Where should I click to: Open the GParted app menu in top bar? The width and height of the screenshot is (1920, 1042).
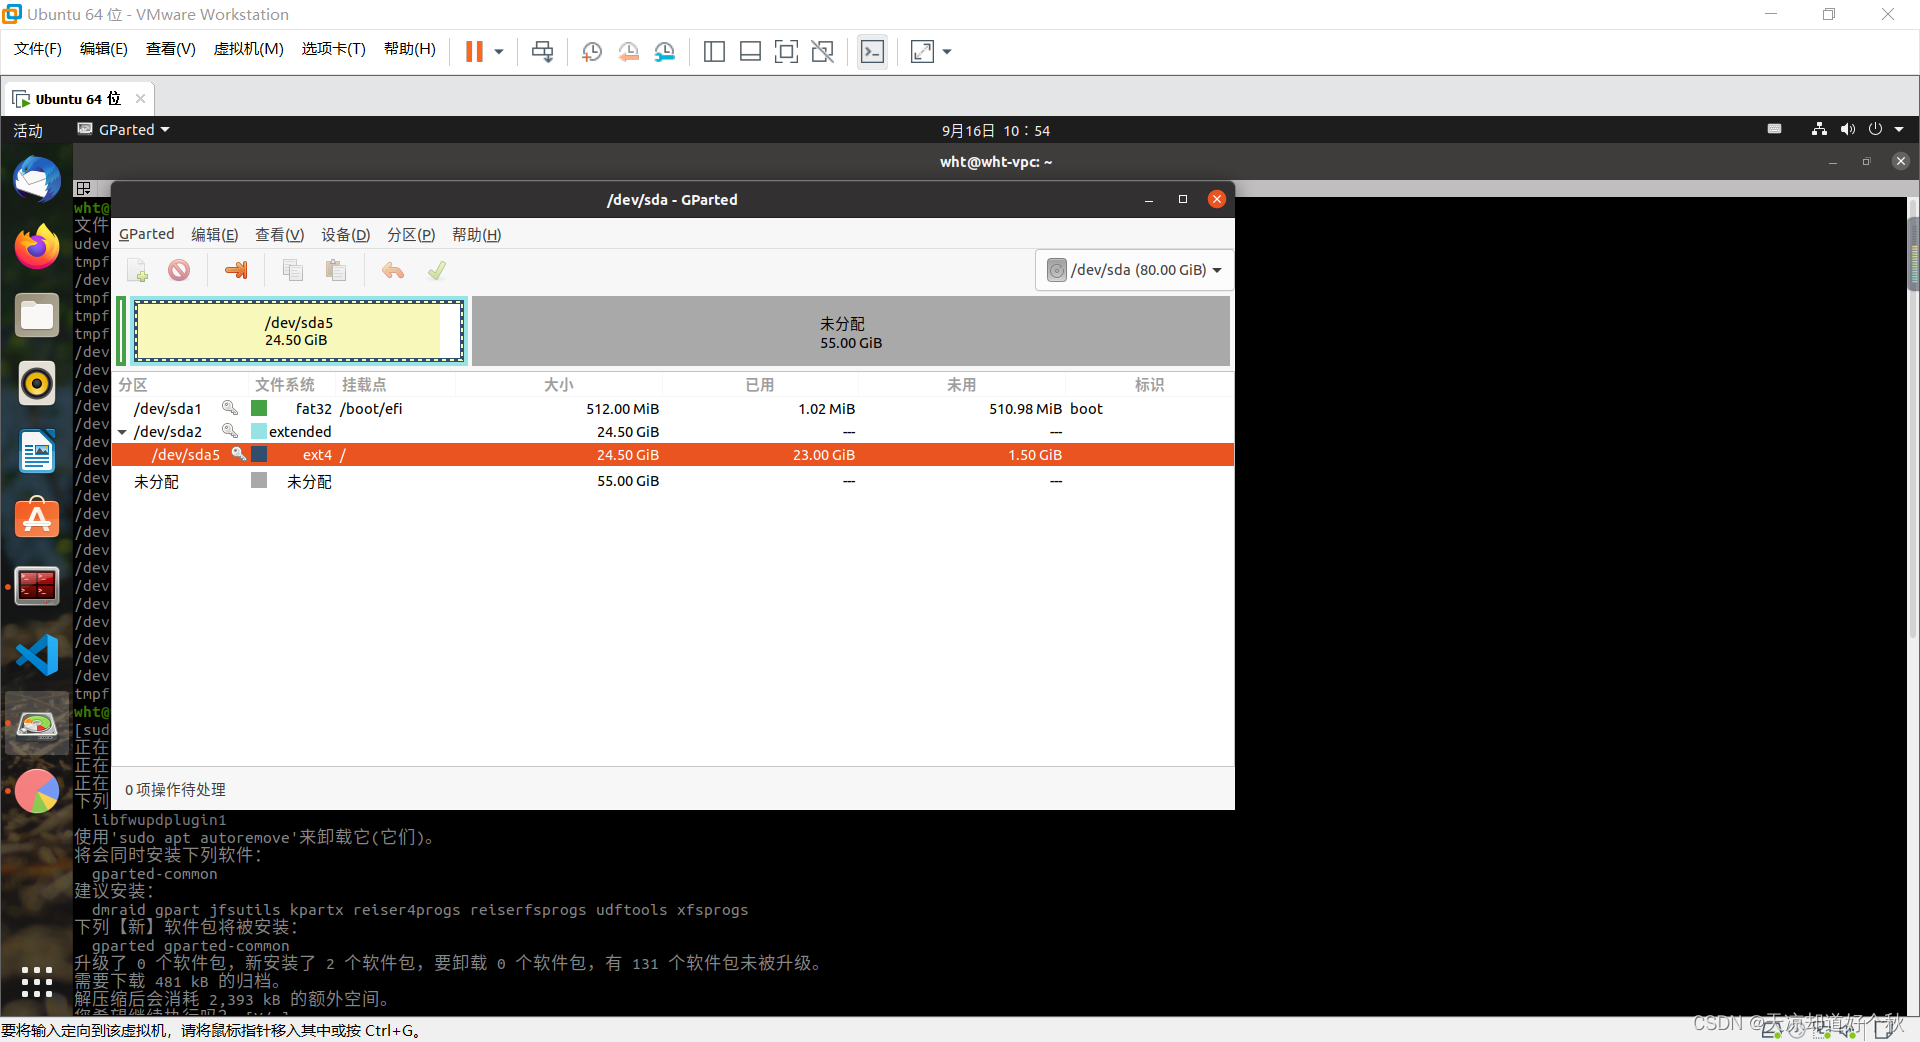click(124, 130)
